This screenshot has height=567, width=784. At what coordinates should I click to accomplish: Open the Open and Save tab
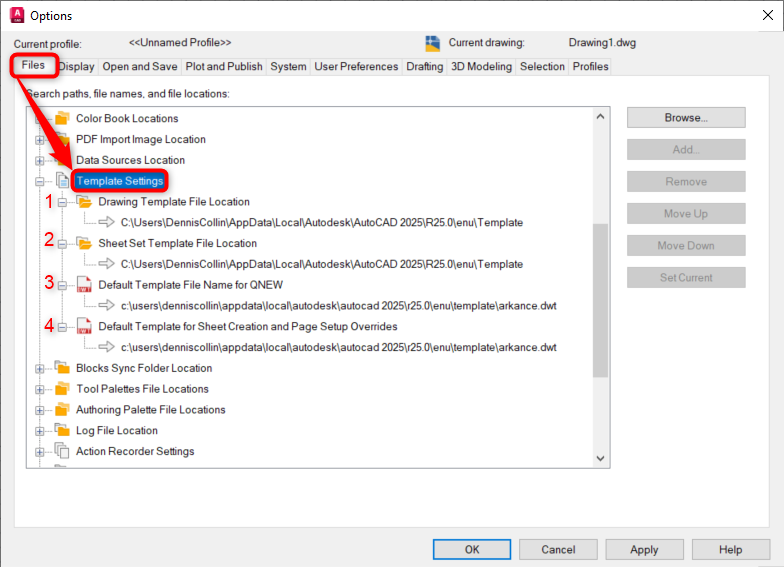(140, 66)
